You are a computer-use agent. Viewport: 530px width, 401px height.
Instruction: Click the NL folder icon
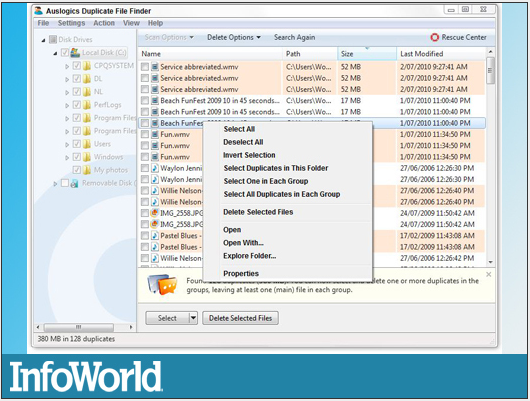click(x=87, y=92)
